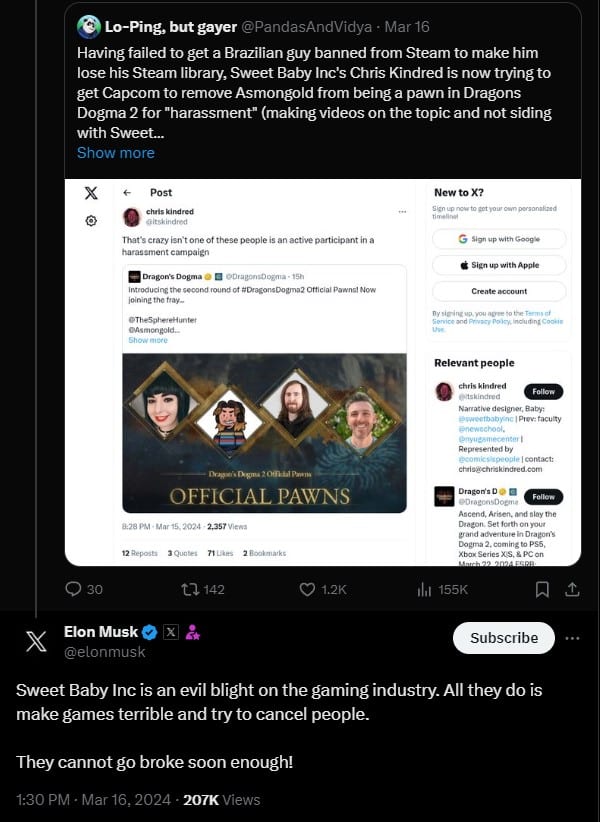Open the Elon Musk display name
This screenshot has width=600, height=822.
coord(100,632)
